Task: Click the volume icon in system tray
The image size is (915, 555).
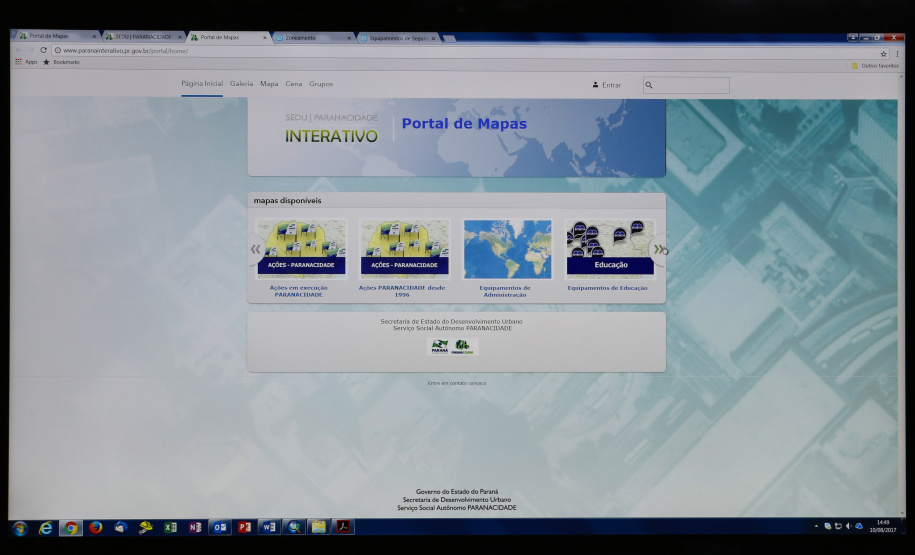Action: coord(848,526)
